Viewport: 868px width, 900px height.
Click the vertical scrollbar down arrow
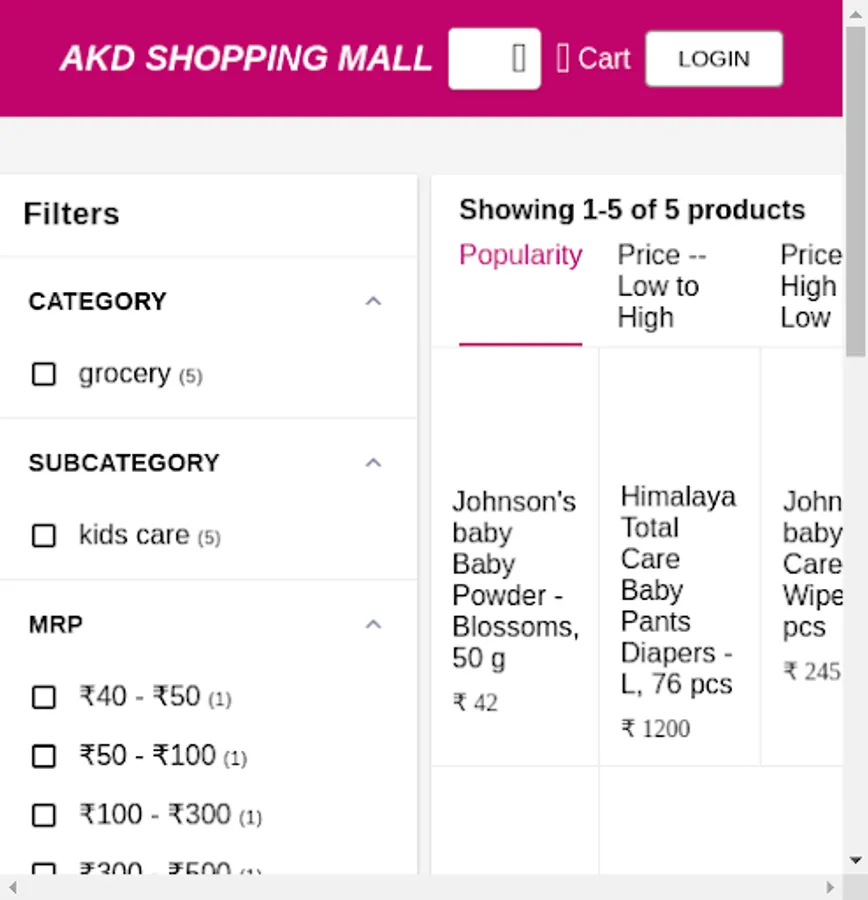856,860
